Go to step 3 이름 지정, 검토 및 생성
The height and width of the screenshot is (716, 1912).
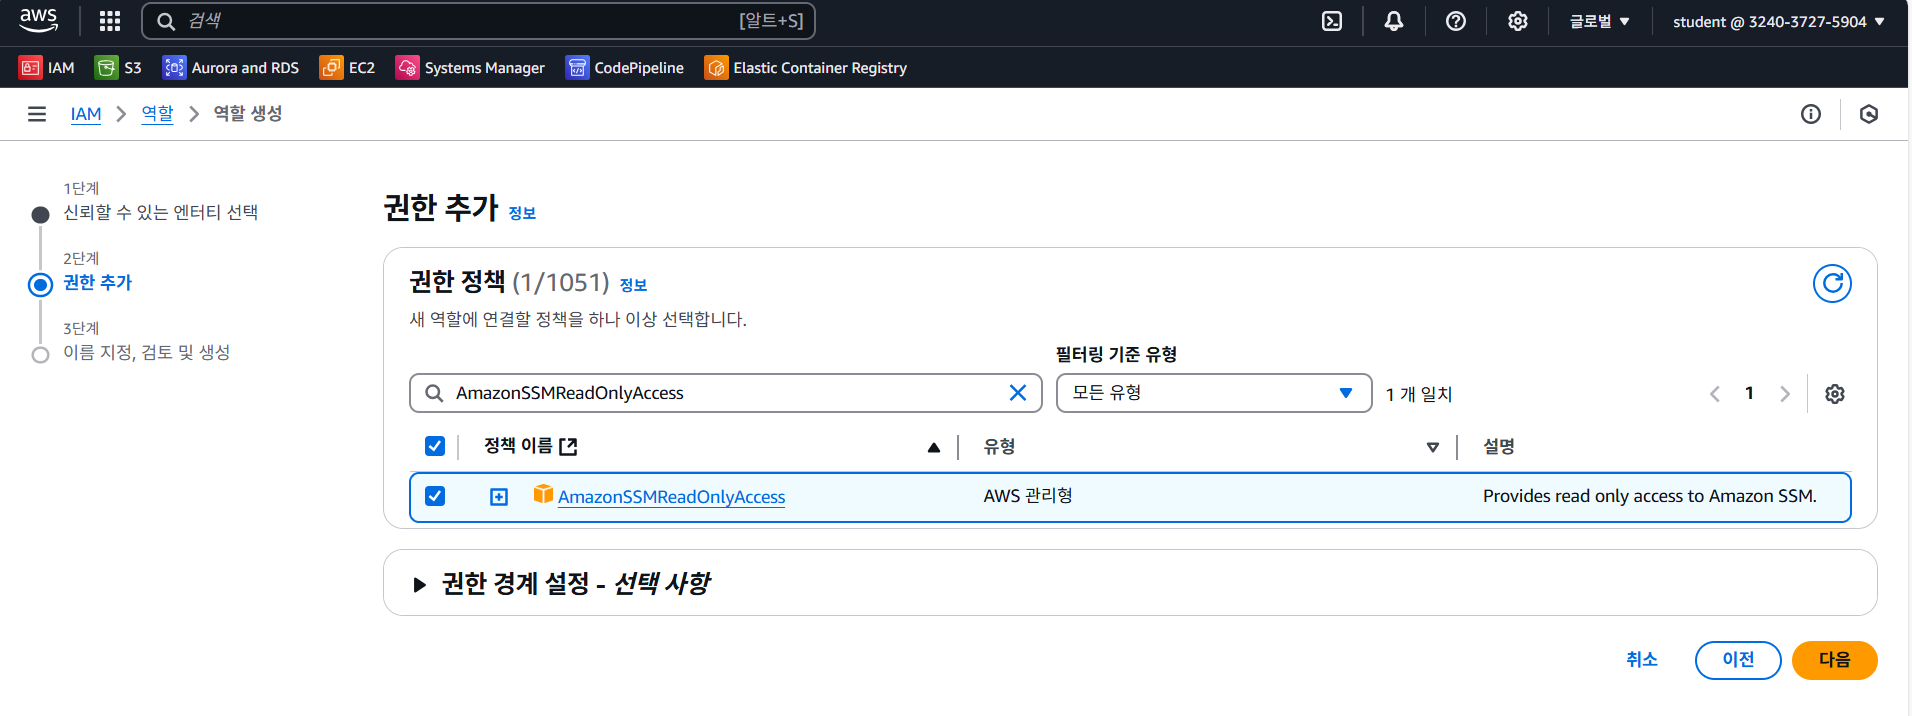click(147, 352)
